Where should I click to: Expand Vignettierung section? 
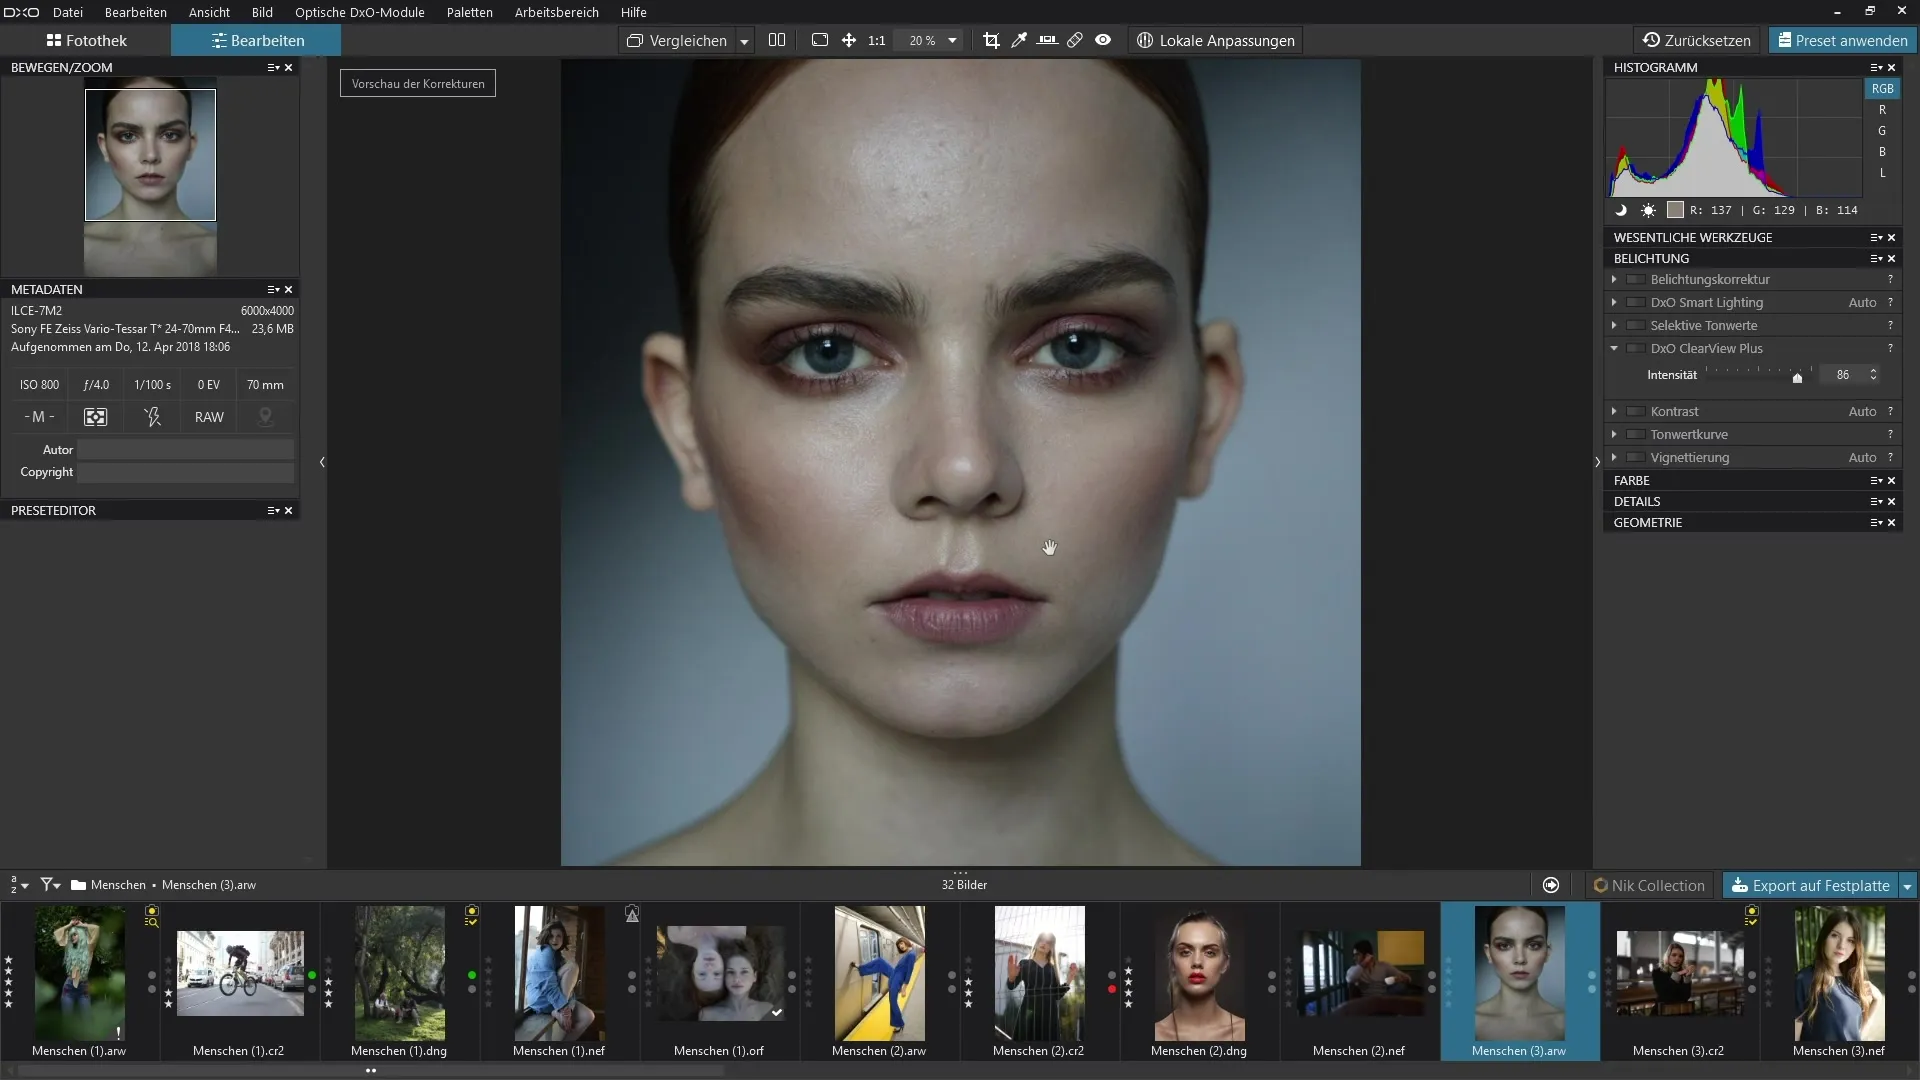click(1614, 457)
